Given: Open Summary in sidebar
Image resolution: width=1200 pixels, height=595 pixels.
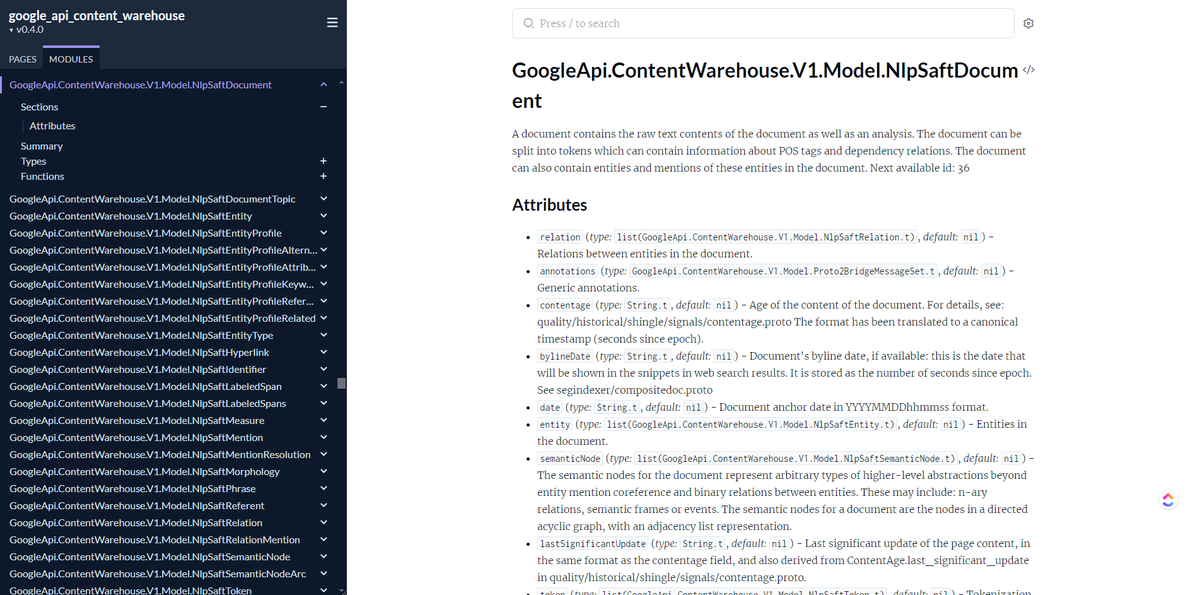Looking at the screenshot, I should click(41, 146).
